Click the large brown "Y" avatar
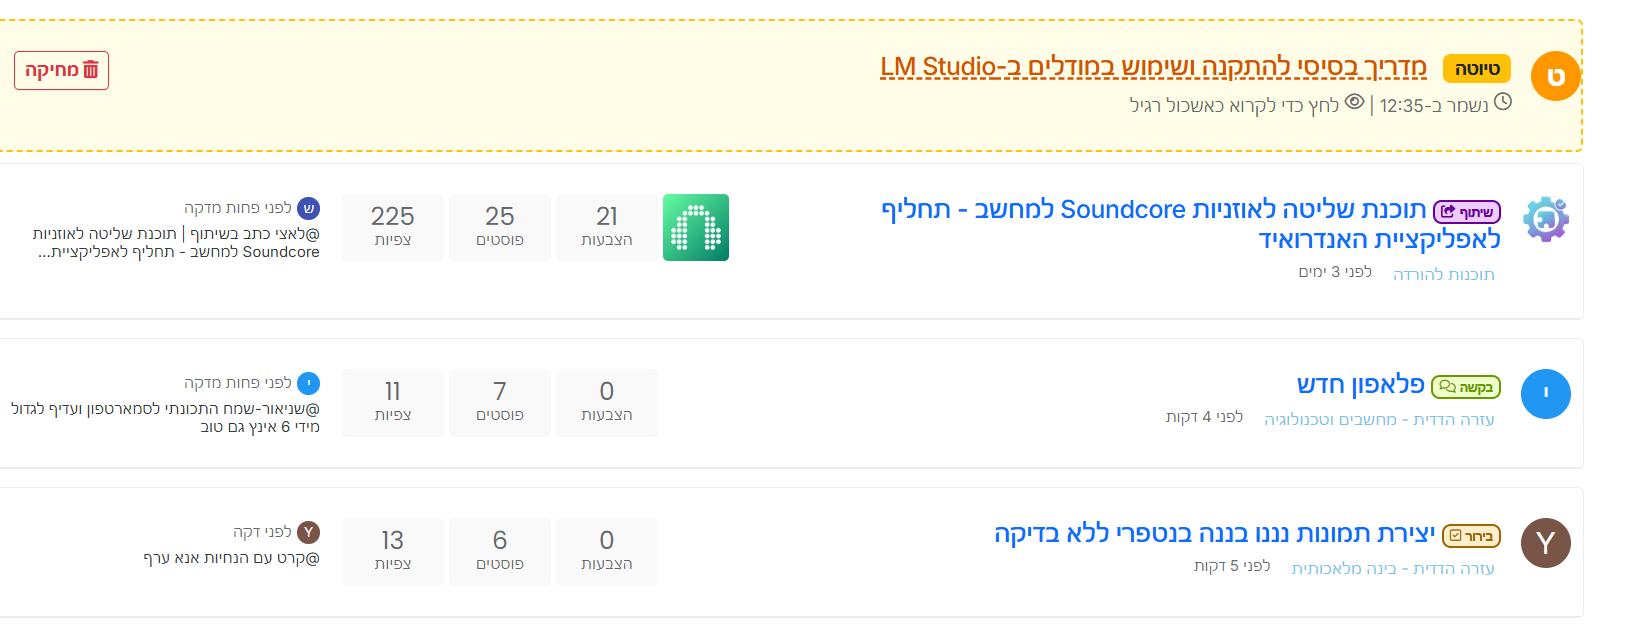The width and height of the screenshot is (1633, 626). tap(1546, 543)
